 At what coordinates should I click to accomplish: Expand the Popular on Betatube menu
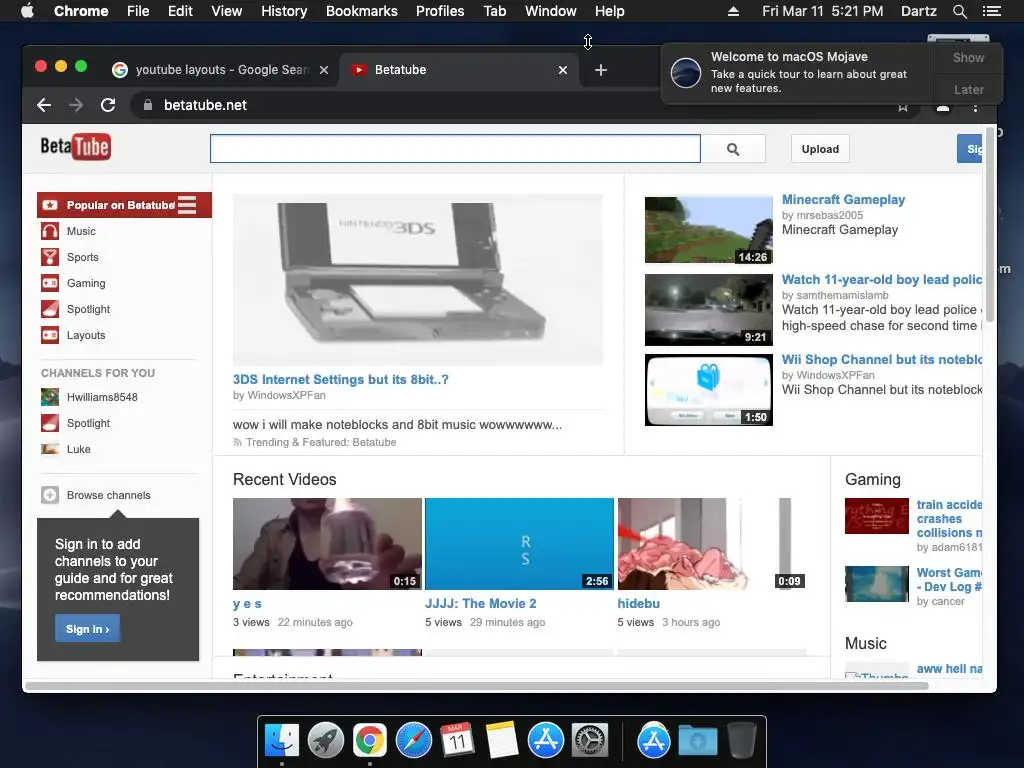187,205
